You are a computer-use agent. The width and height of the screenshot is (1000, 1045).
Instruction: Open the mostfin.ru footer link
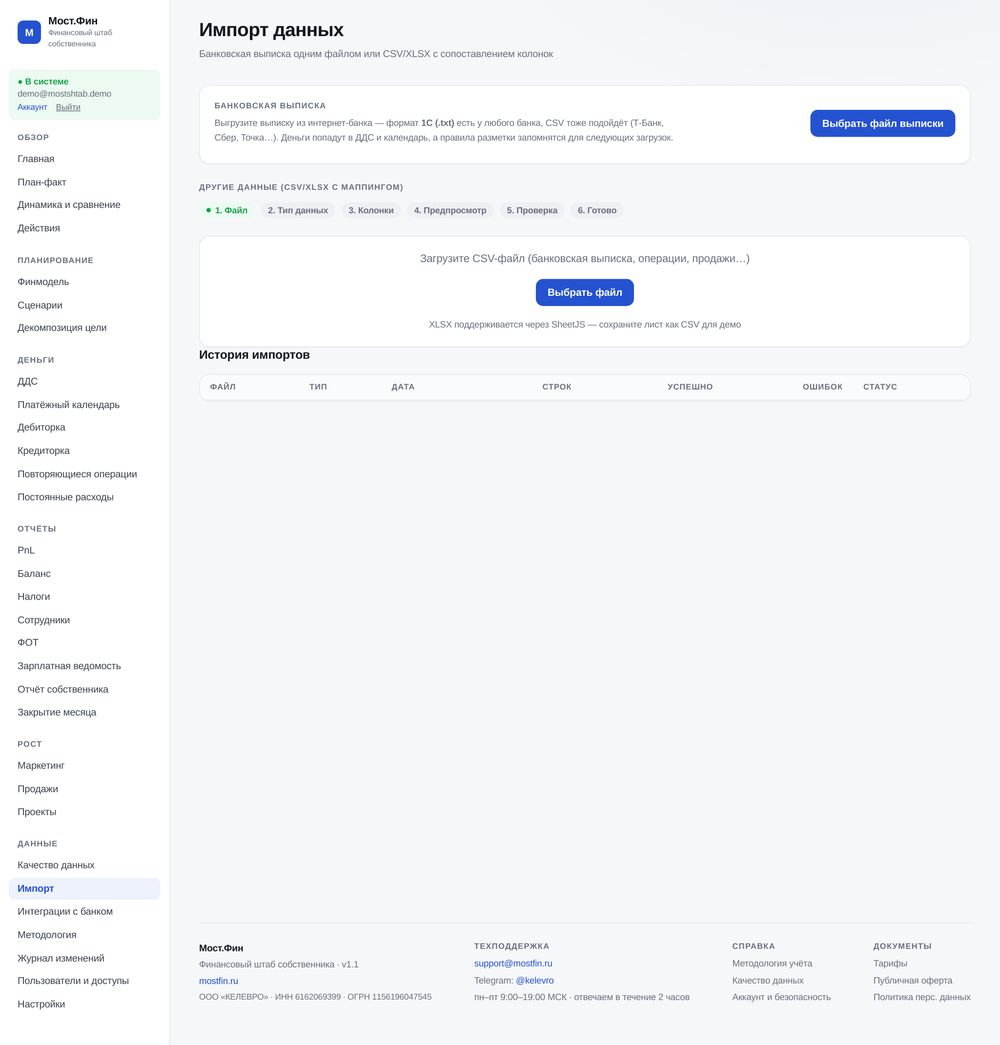coord(219,981)
